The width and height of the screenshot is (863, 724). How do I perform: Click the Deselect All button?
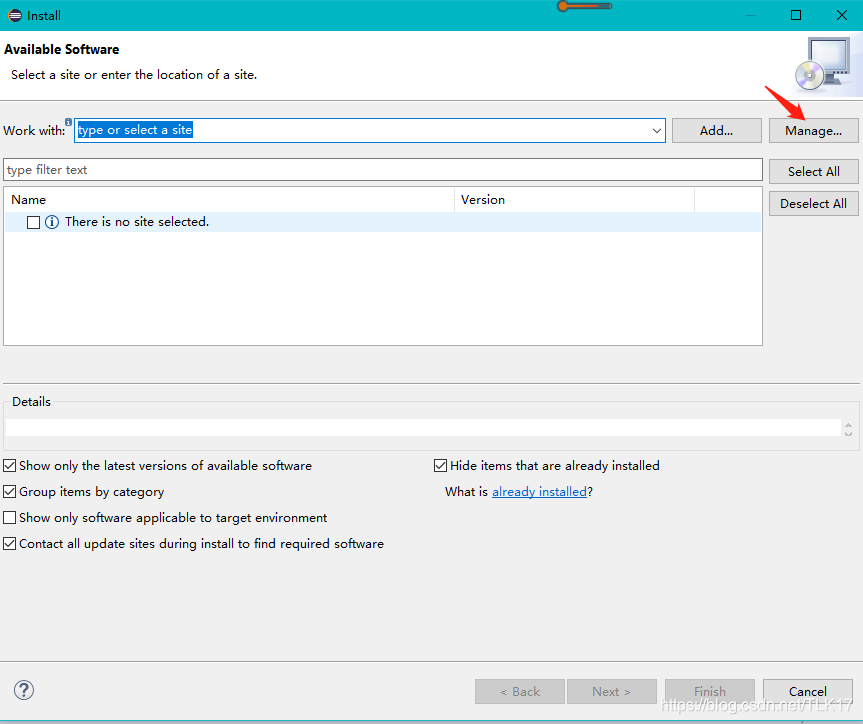(813, 204)
